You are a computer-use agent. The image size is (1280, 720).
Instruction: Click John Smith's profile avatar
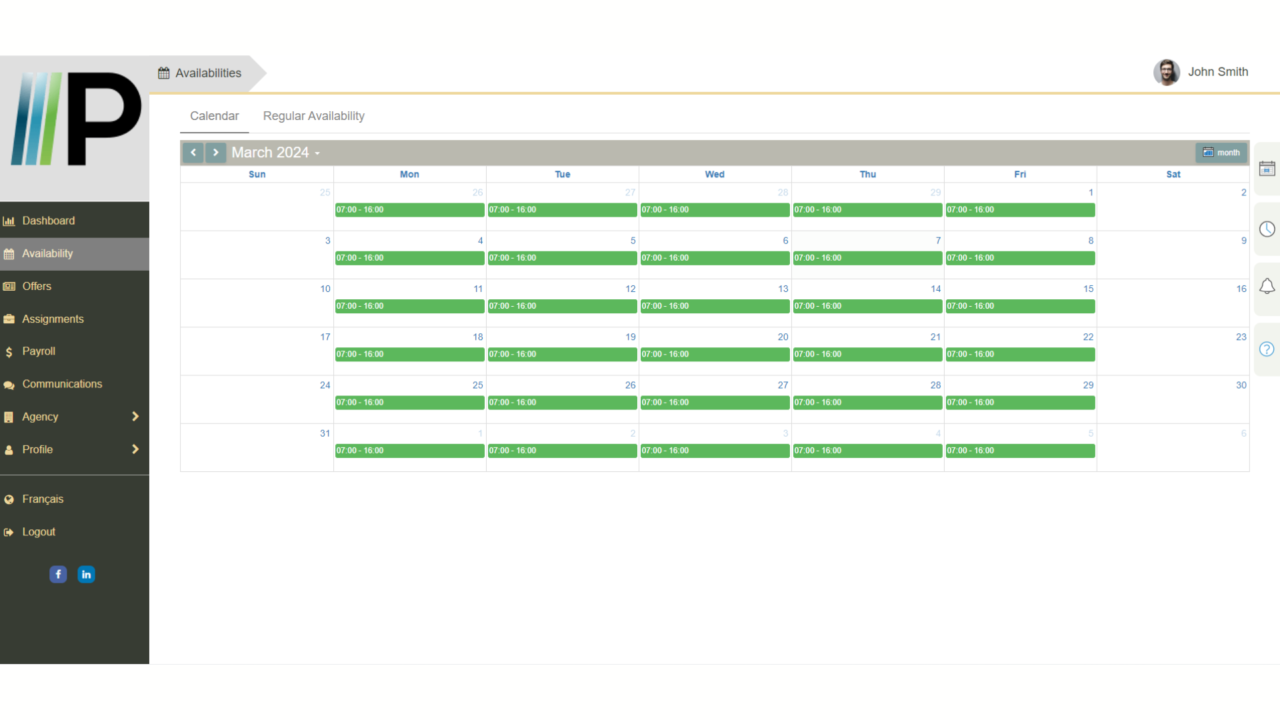(1166, 71)
